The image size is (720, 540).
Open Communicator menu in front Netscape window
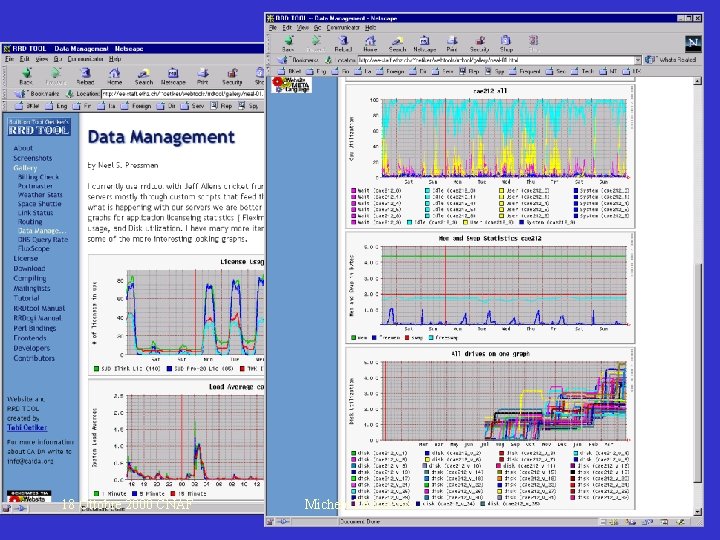pyautogui.click(x=343, y=28)
